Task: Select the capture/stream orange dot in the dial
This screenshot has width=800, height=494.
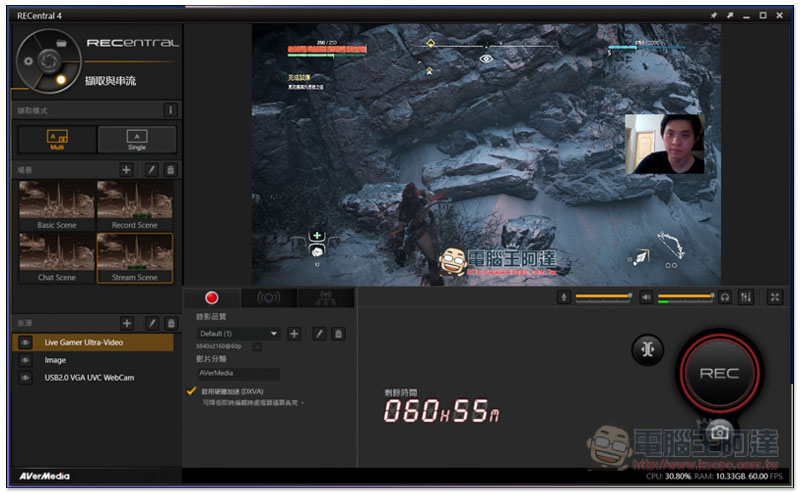Action: click(61, 80)
